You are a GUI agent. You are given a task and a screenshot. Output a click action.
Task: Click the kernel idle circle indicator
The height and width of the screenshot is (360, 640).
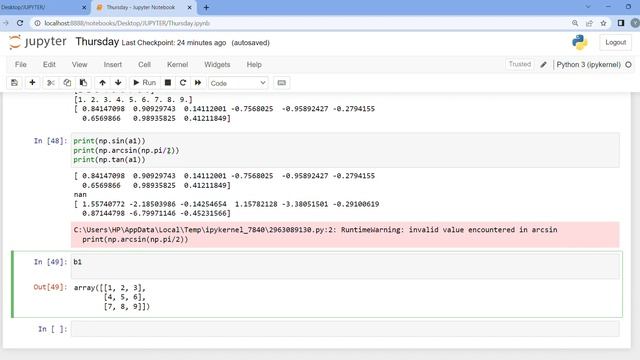point(629,64)
